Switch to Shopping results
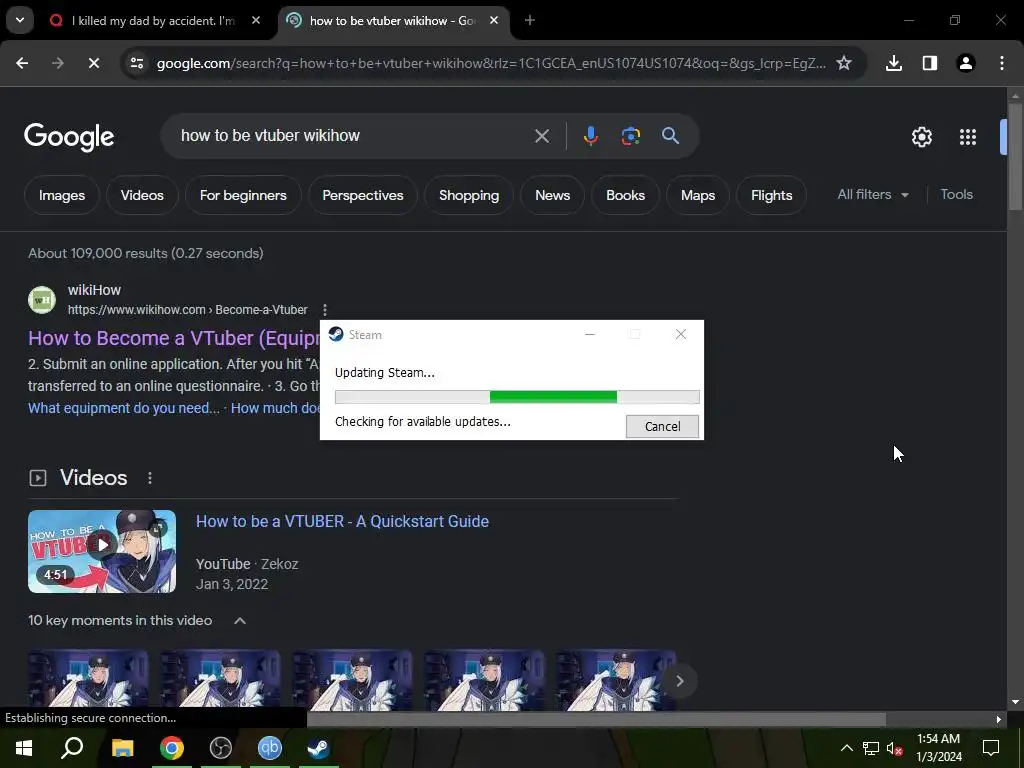The height and width of the screenshot is (768, 1024). point(469,195)
